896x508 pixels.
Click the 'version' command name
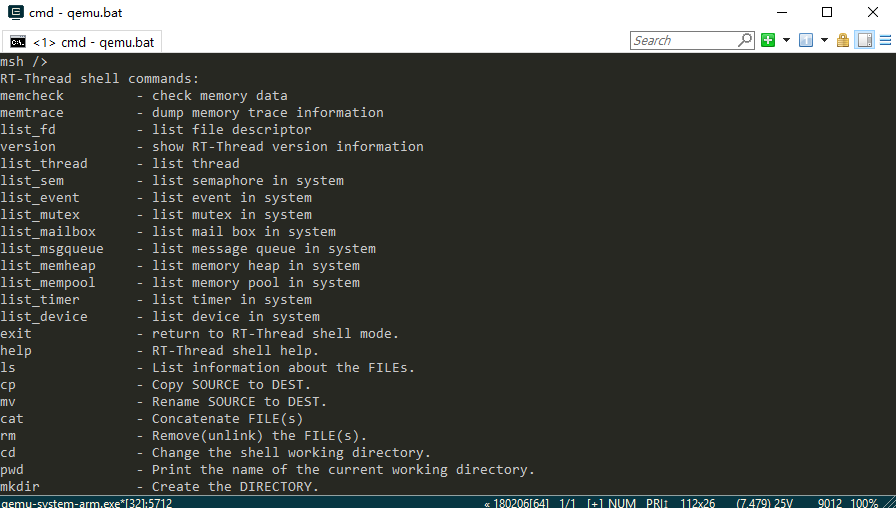(28, 147)
